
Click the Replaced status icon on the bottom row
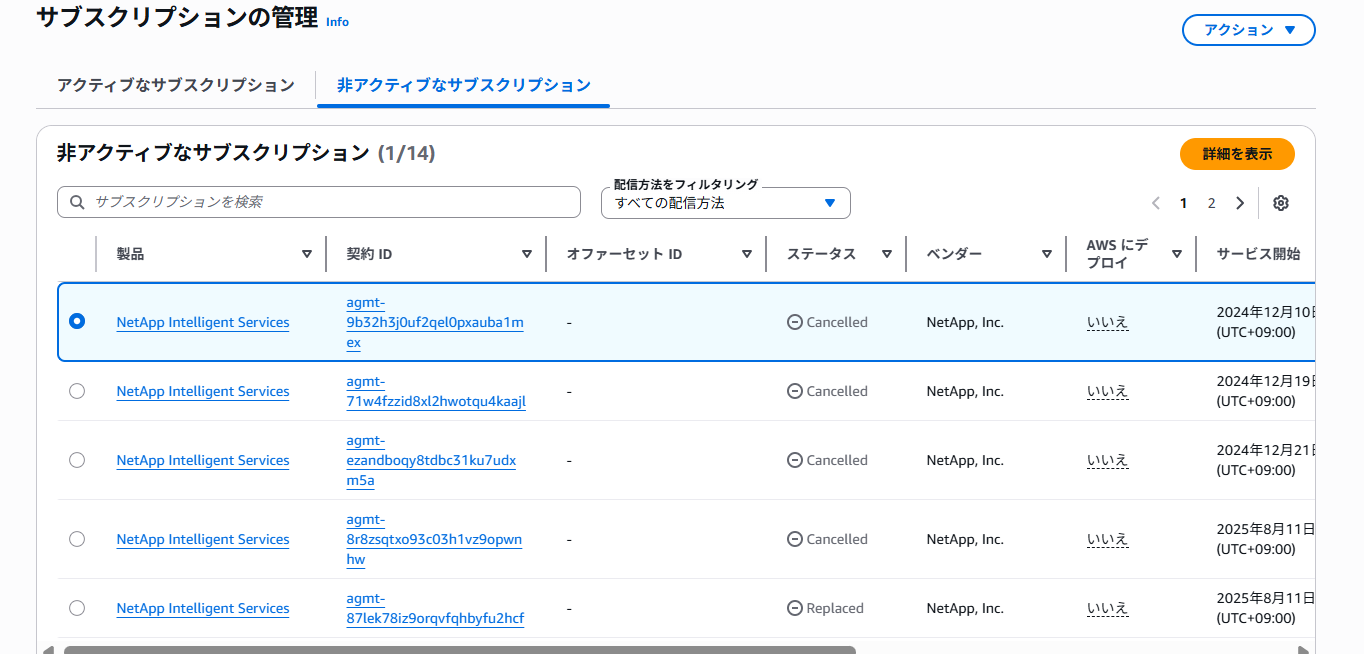point(794,608)
